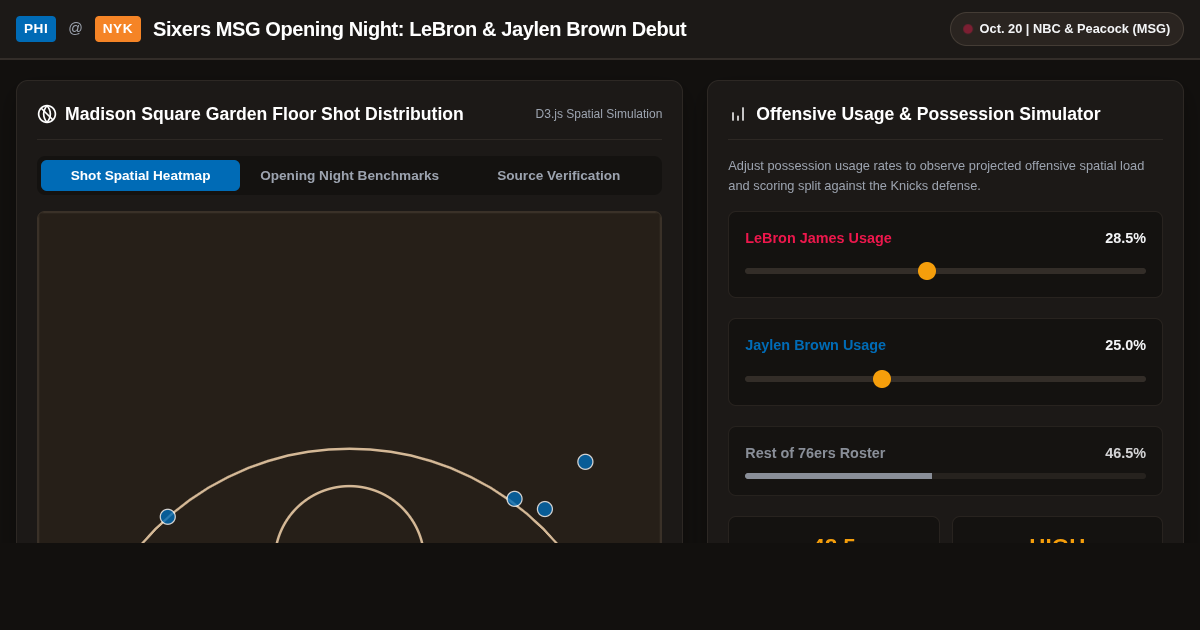Click the @ symbol between team badges

(x=75, y=28)
